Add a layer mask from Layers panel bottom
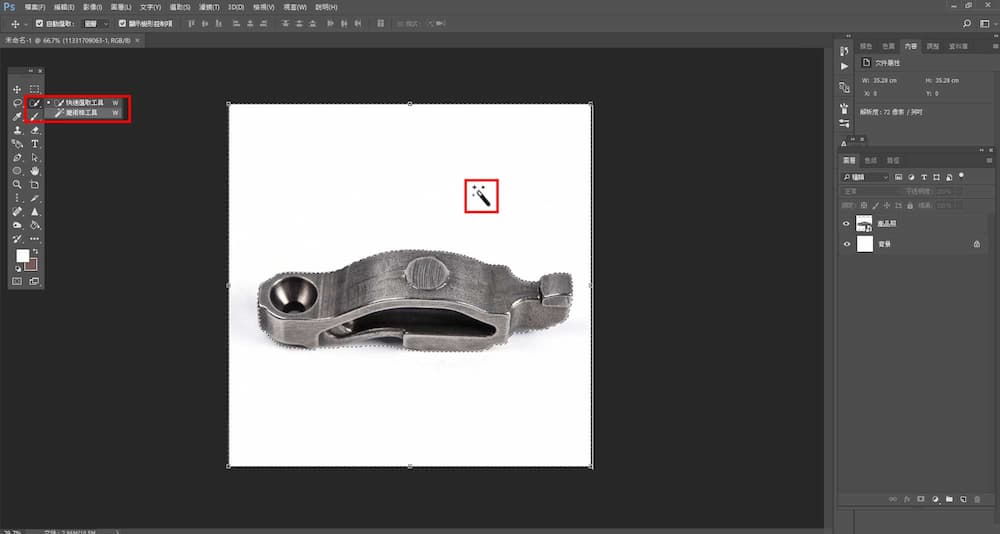Viewport: 1000px width, 534px height. coord(921,499)
